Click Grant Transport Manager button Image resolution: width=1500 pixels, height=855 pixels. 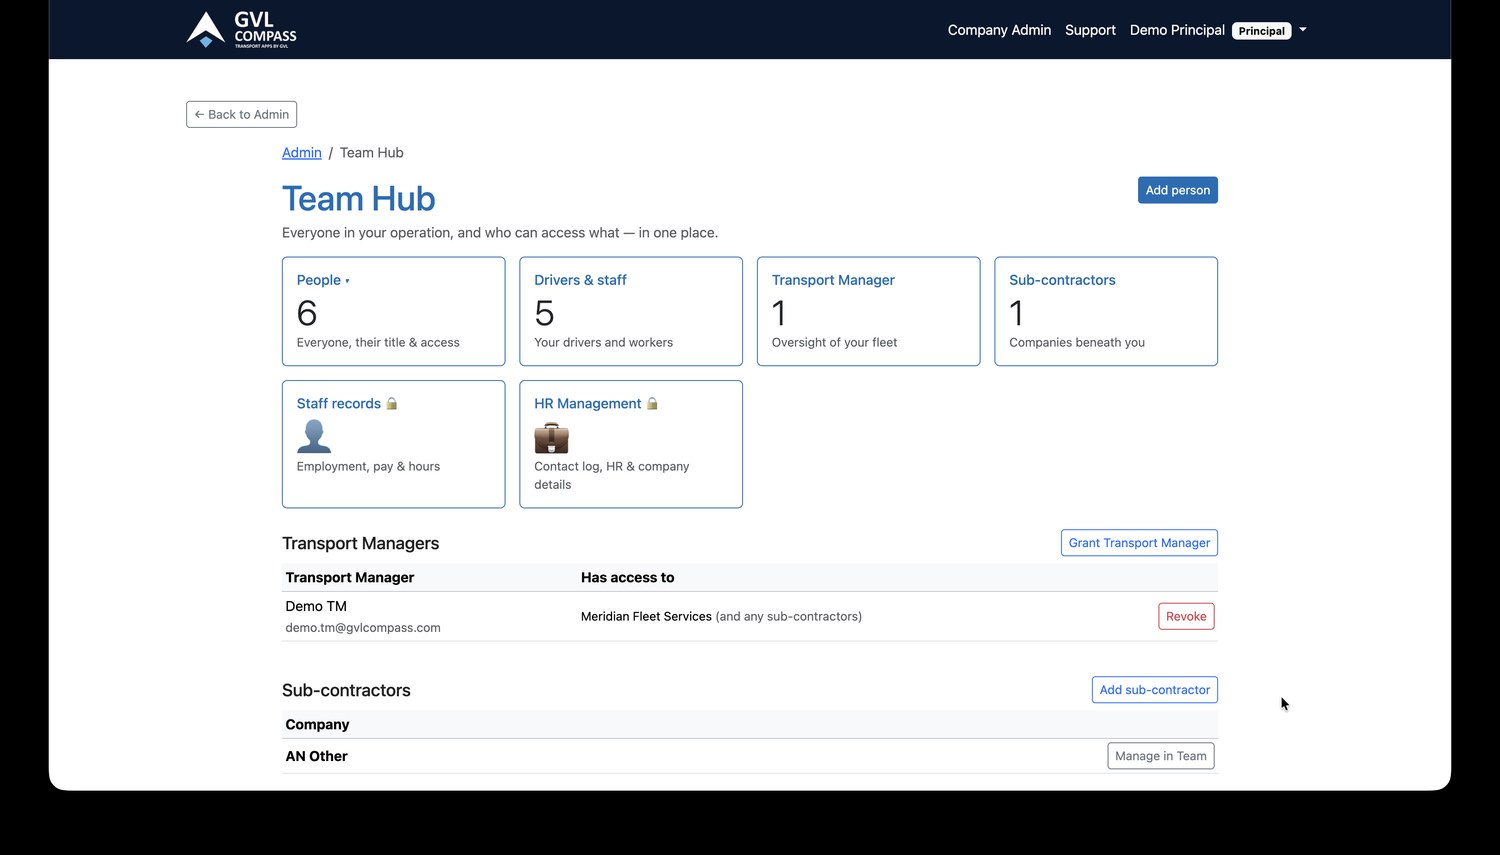pyautogui.click(x=1139, y=543)
